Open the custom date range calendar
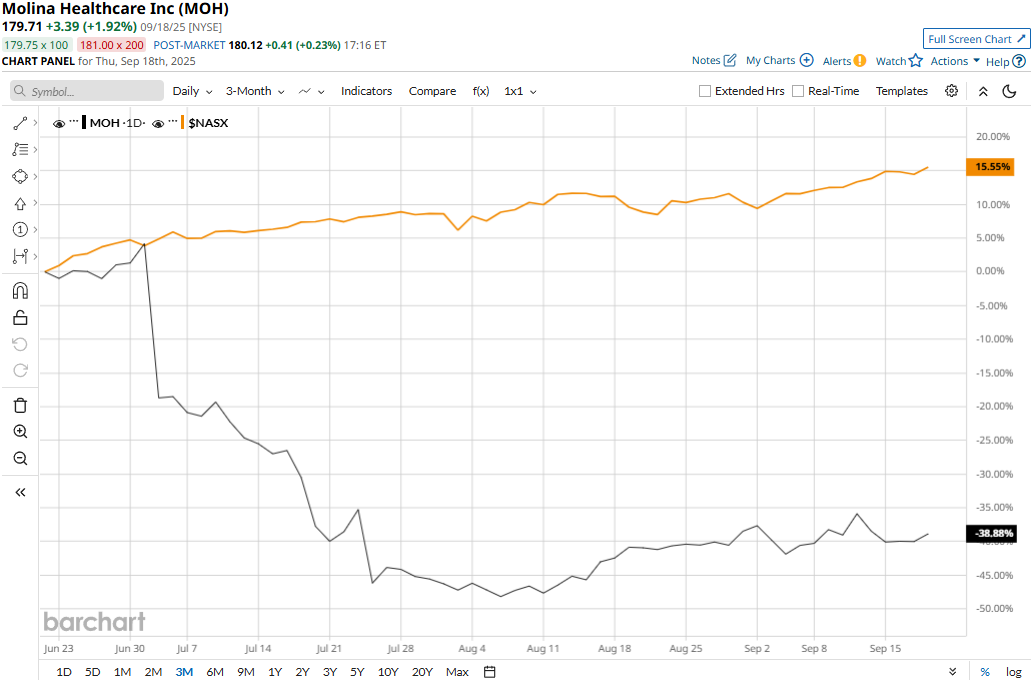This screenshot has width=1031, height=680. 489,671
